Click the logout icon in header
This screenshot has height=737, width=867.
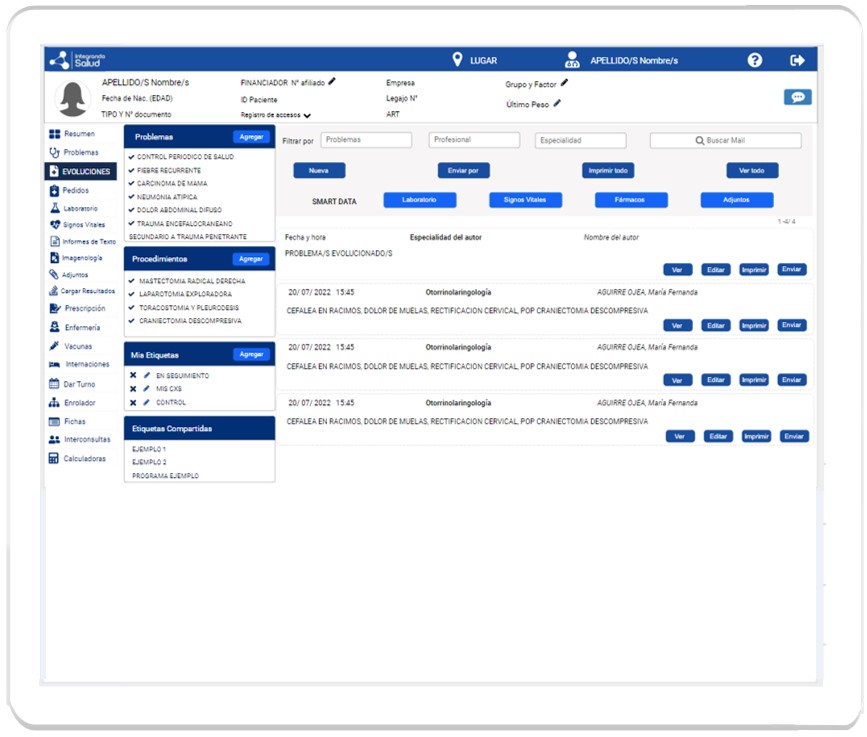[x=797, y=60]
